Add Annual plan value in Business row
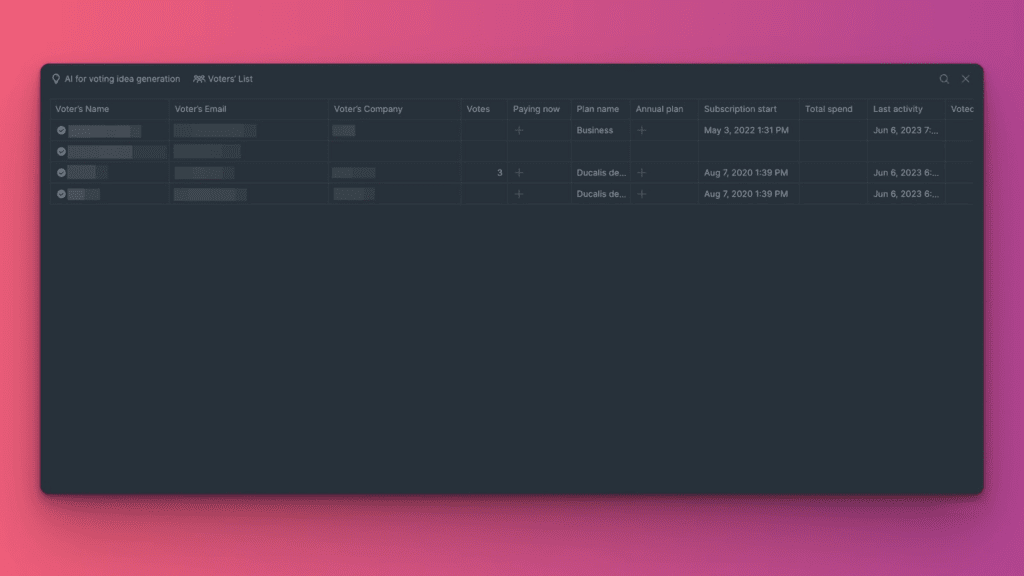The height and width of the screenshot is (576, 1024). 642,131
